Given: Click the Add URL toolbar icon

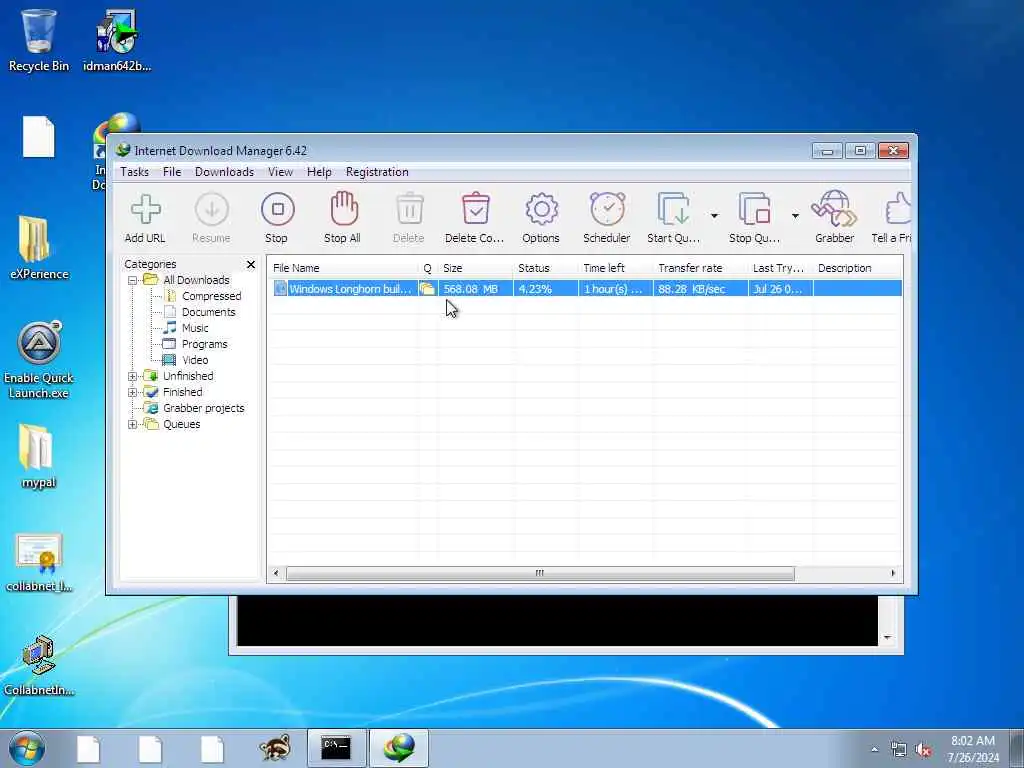Looking at the screenshot, I should coord(145,210).
